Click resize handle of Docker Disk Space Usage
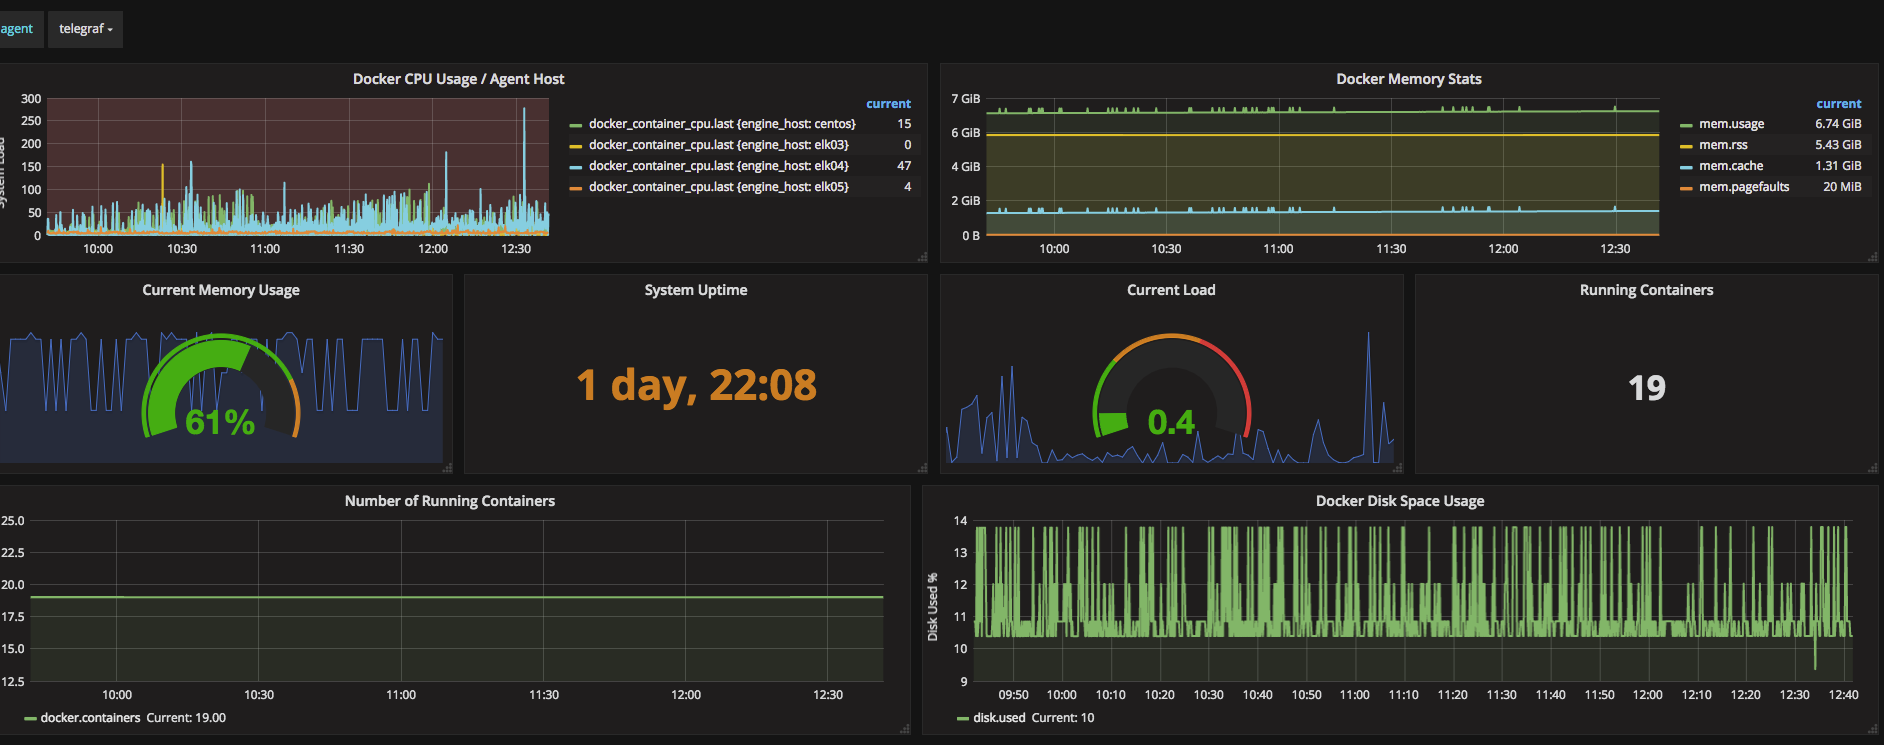Screen dimensions: 1884x745 click(x=1872, y=729)
